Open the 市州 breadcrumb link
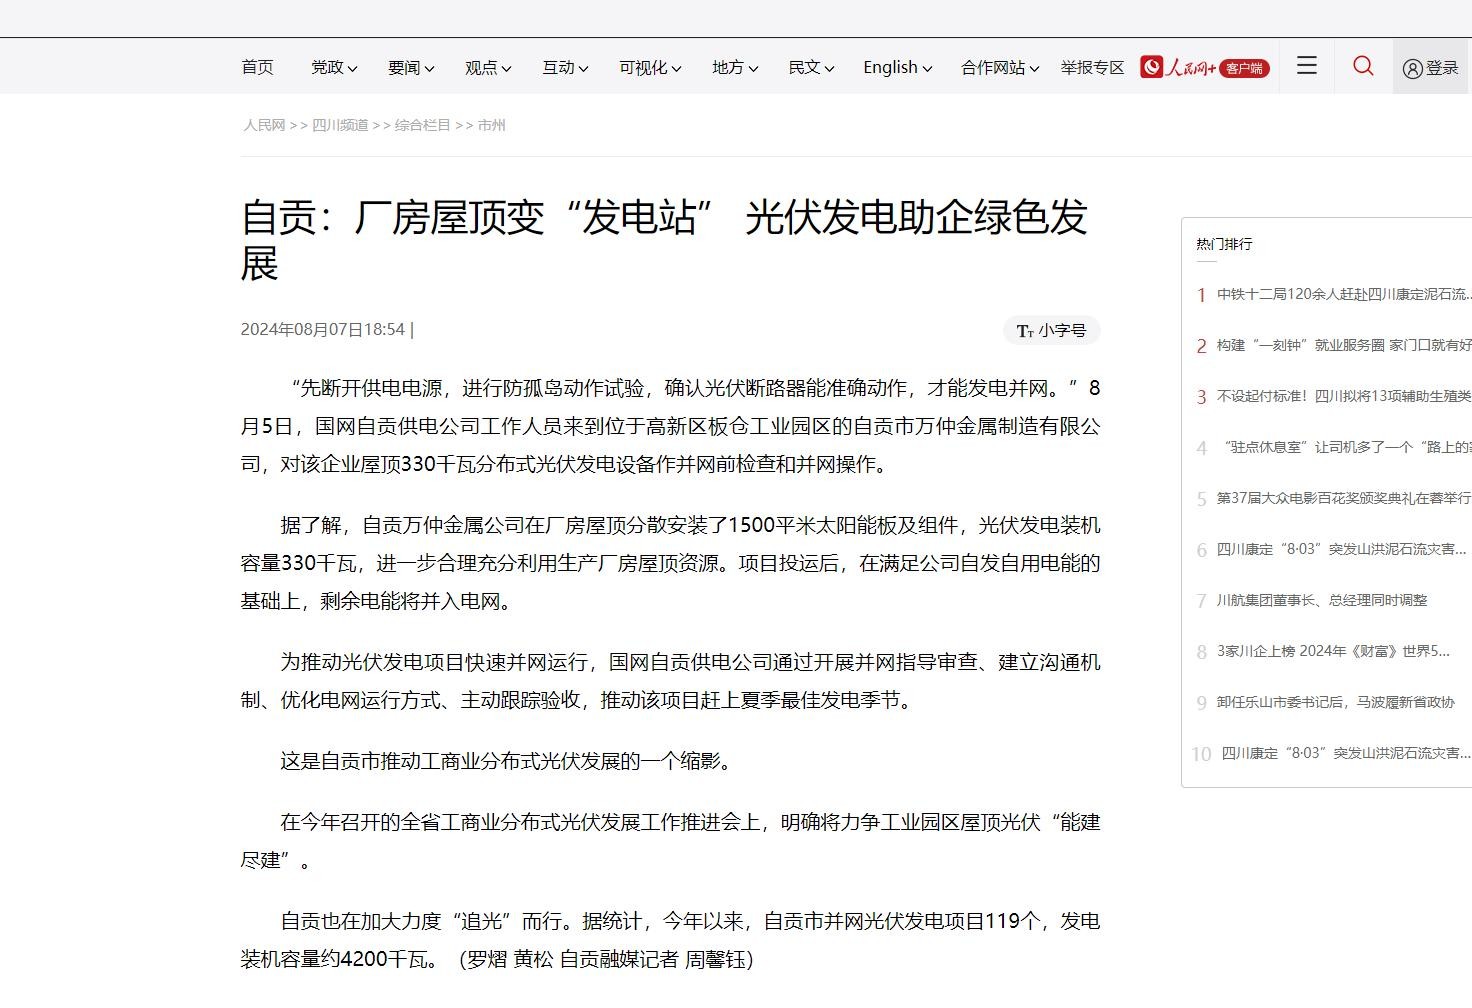 (x=491, y=125)
